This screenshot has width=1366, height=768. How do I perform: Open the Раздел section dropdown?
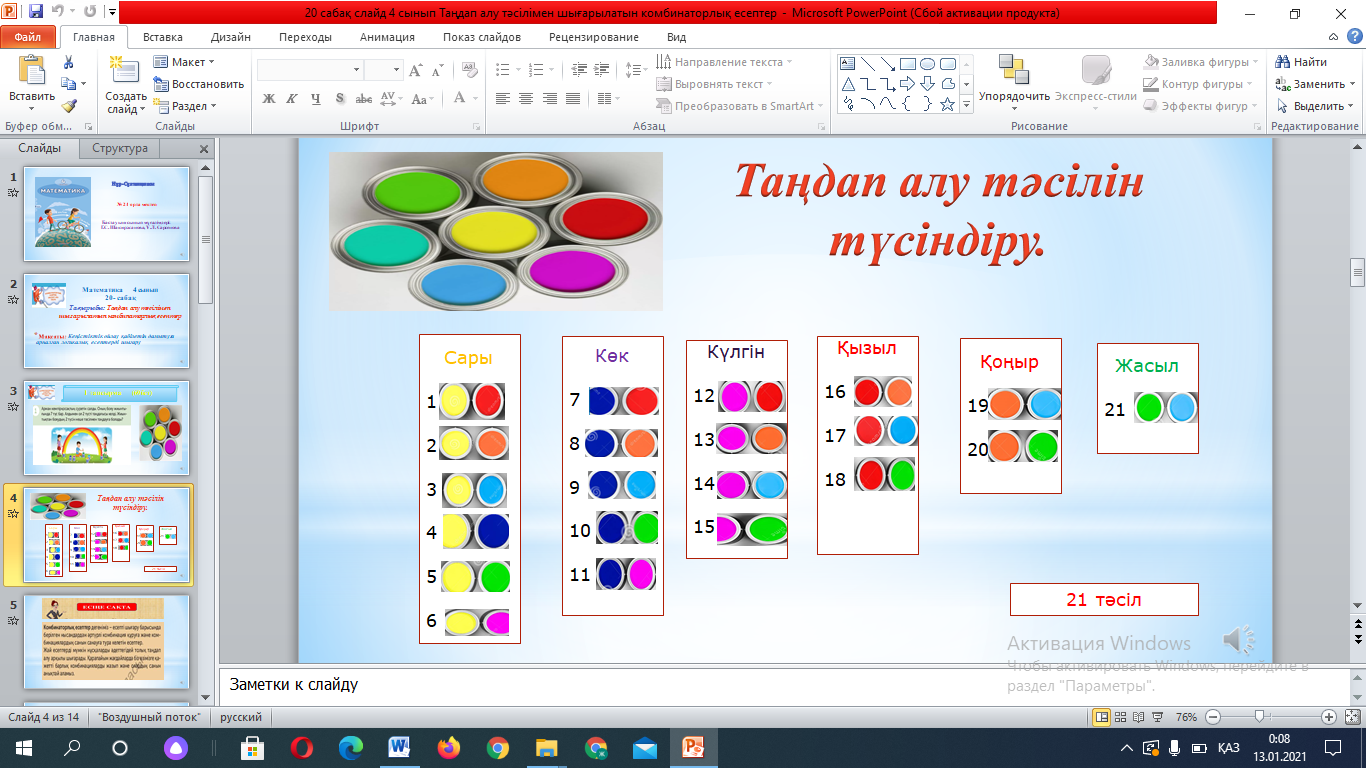coord(186,106)
